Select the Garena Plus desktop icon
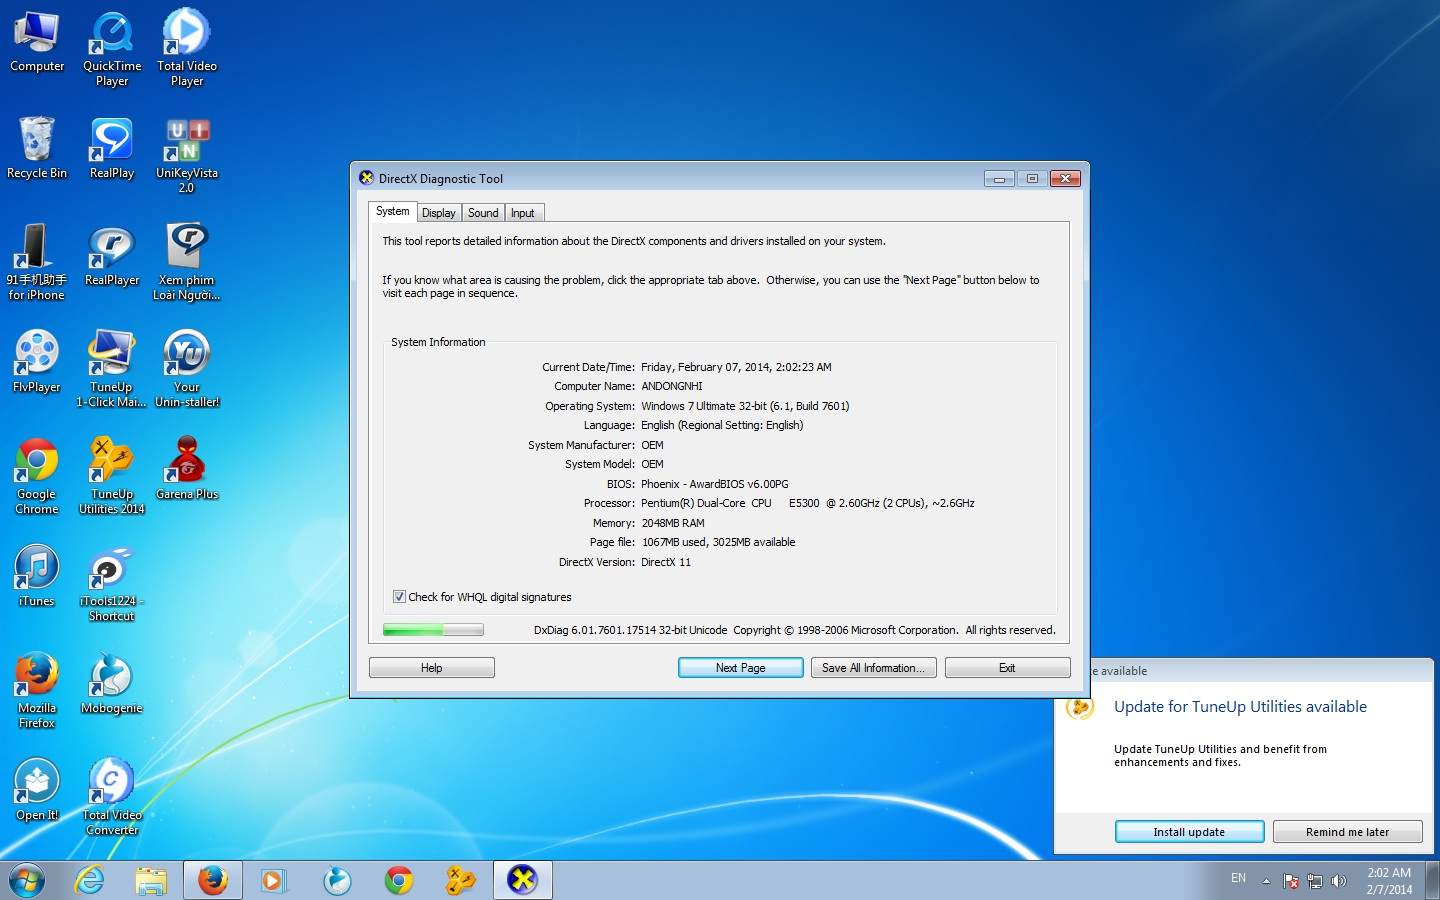 click(x=187, y=469)
